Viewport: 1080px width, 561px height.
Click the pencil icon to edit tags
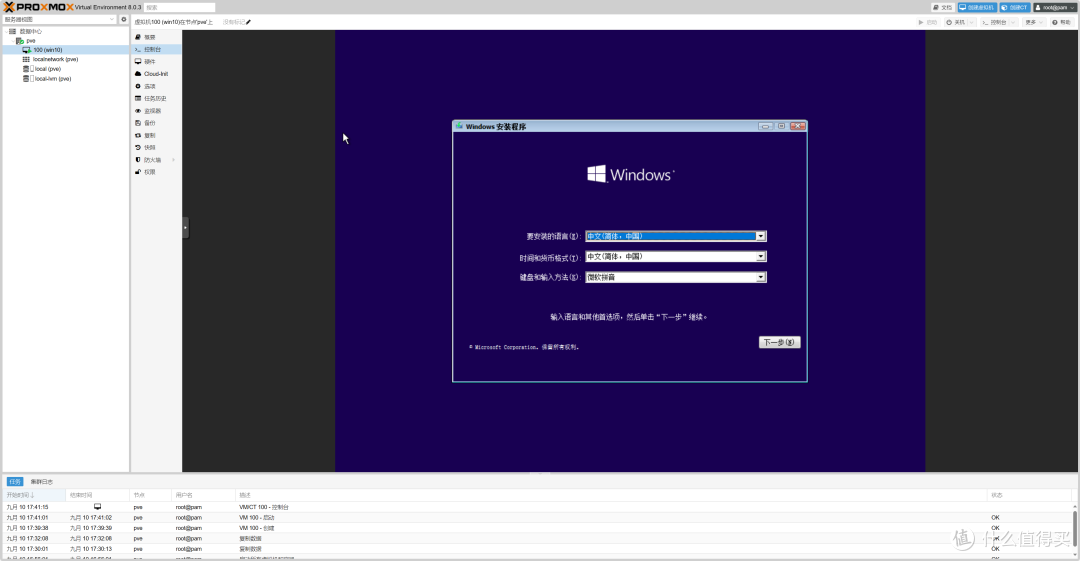[249, 22]
